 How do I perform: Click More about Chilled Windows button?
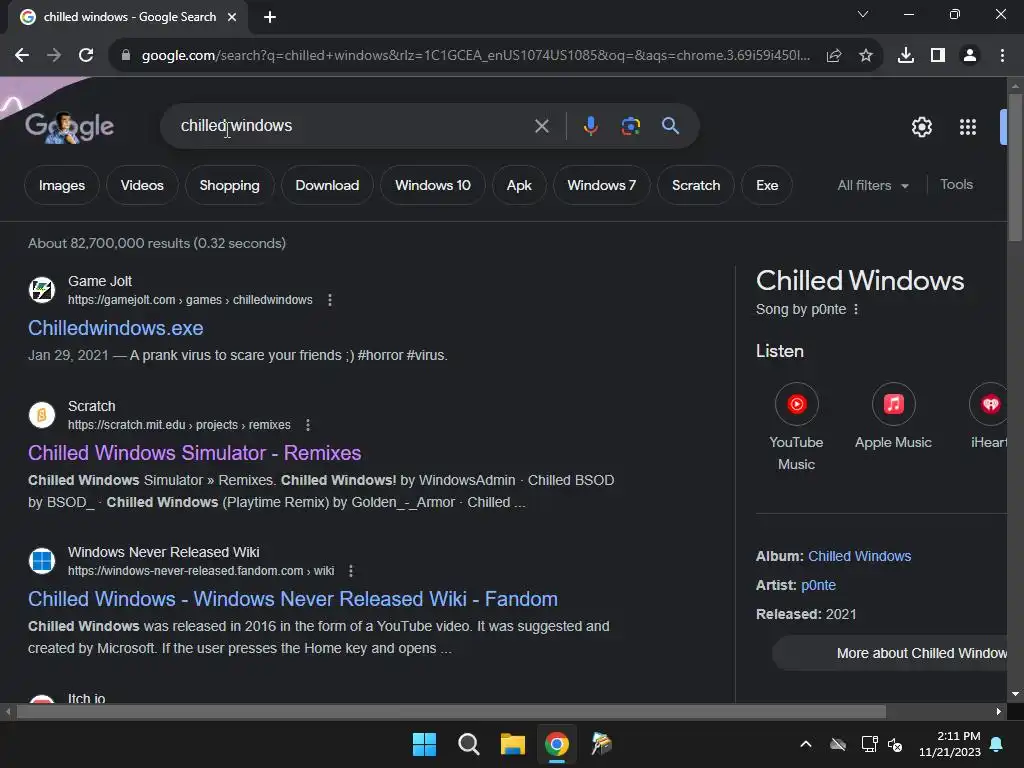click(x=890, y=653)
